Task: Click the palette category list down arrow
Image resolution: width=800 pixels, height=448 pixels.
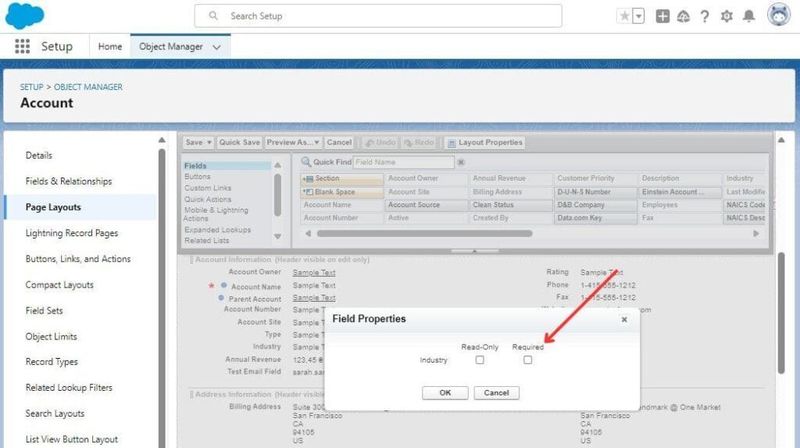Action: pos(278,236)
